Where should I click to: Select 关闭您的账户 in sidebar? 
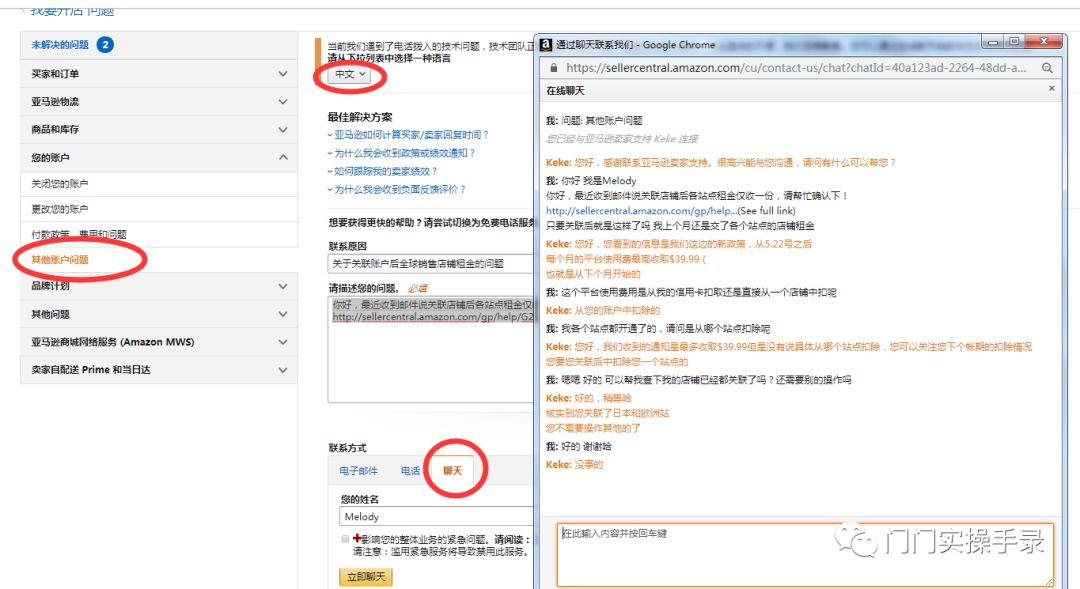click(60, 184)
